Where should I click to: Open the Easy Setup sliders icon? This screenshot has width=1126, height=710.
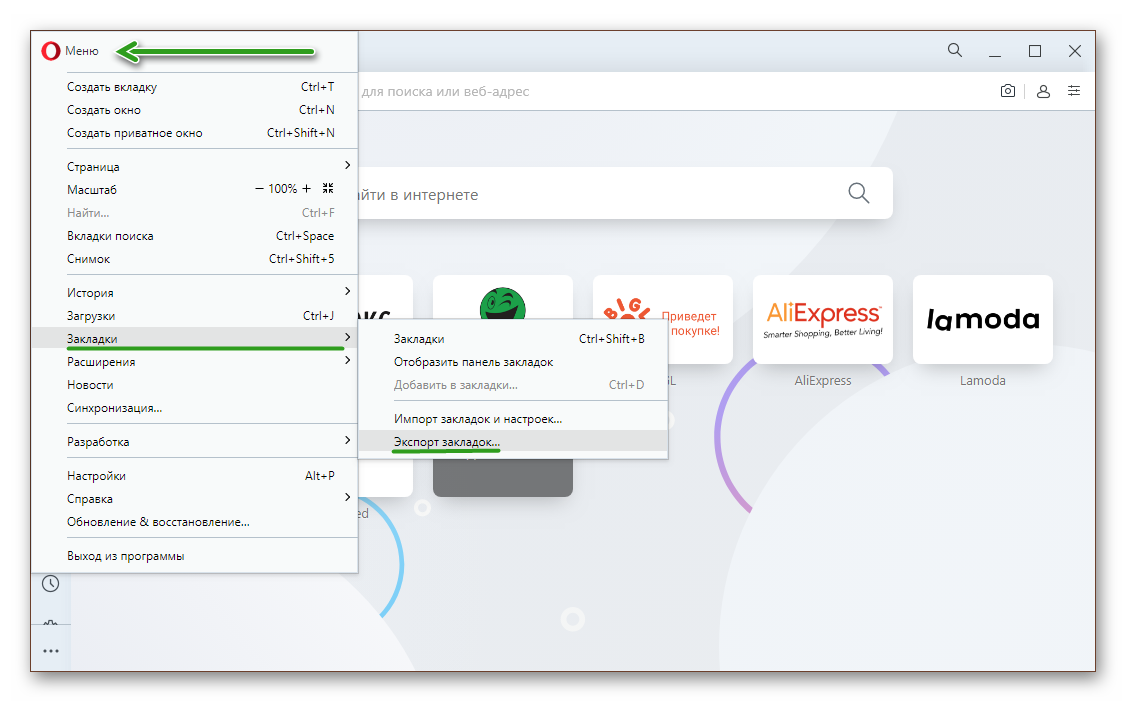(1073, 91)
